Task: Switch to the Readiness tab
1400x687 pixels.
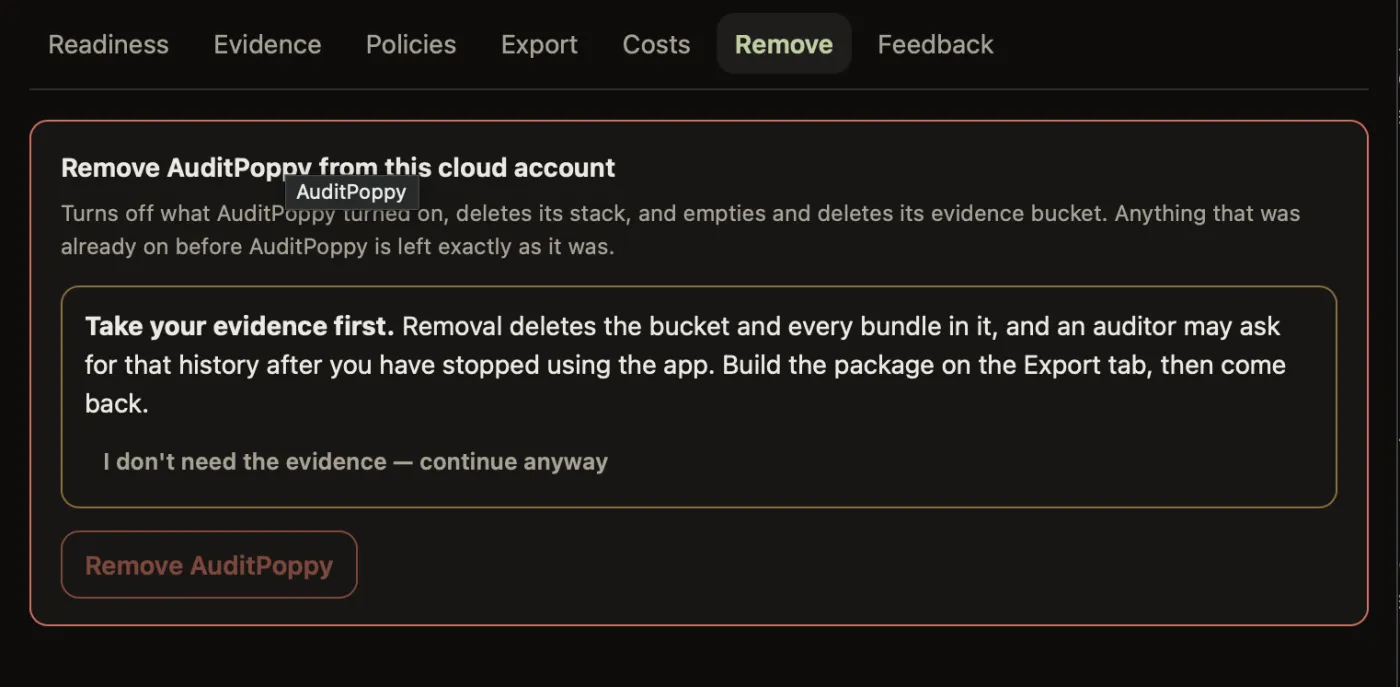Action: [108, 44]
